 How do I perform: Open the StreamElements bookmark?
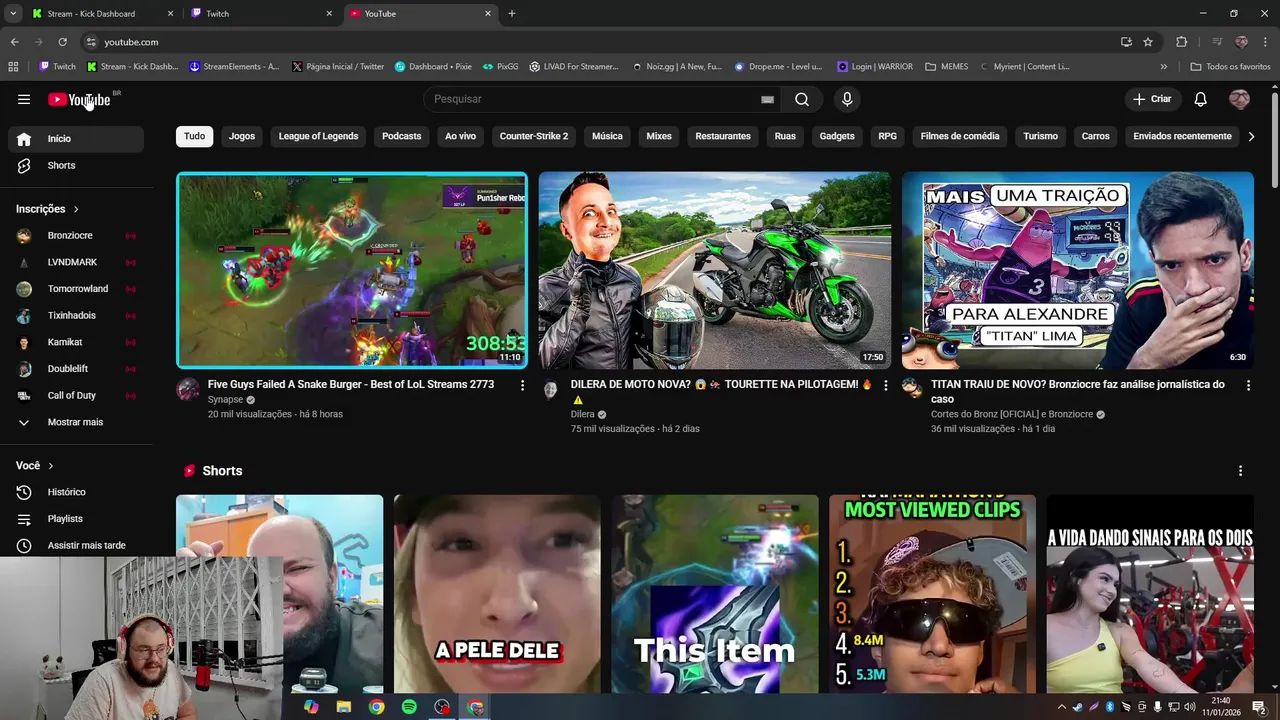[x=234, y=67]
